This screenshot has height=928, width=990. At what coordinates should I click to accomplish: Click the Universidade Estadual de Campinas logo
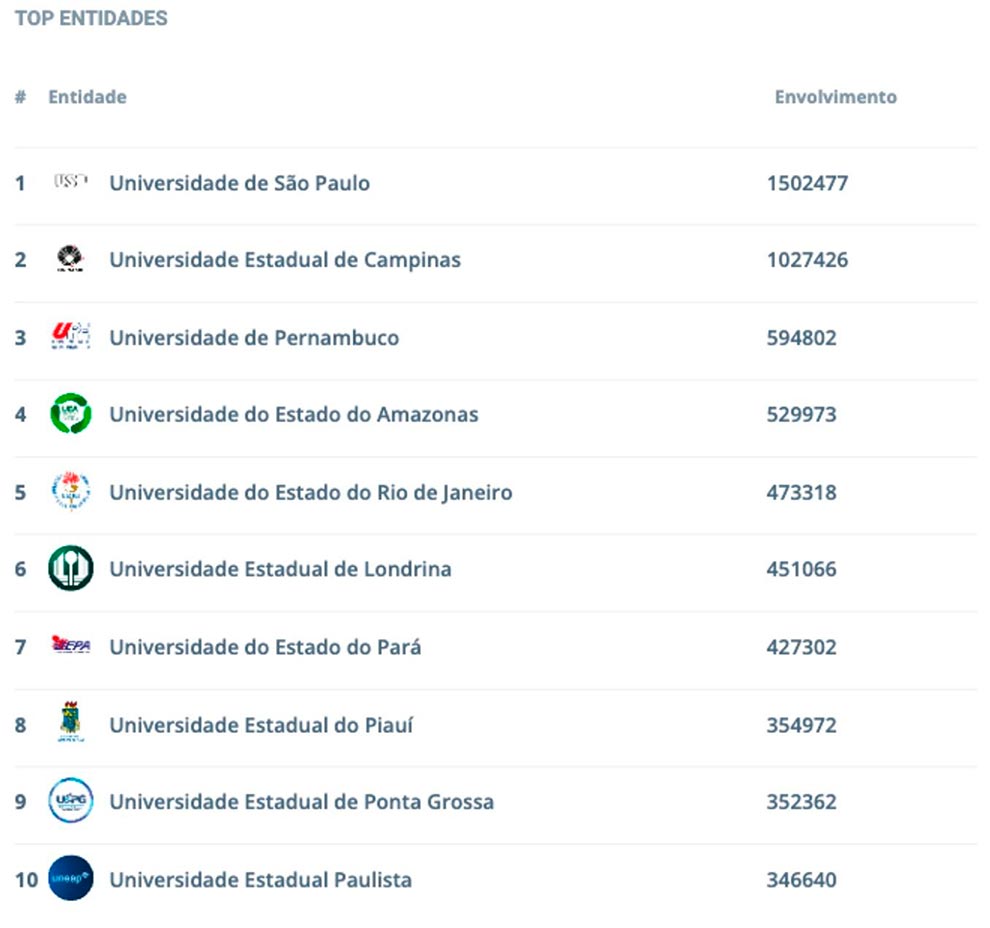[70, 259]
